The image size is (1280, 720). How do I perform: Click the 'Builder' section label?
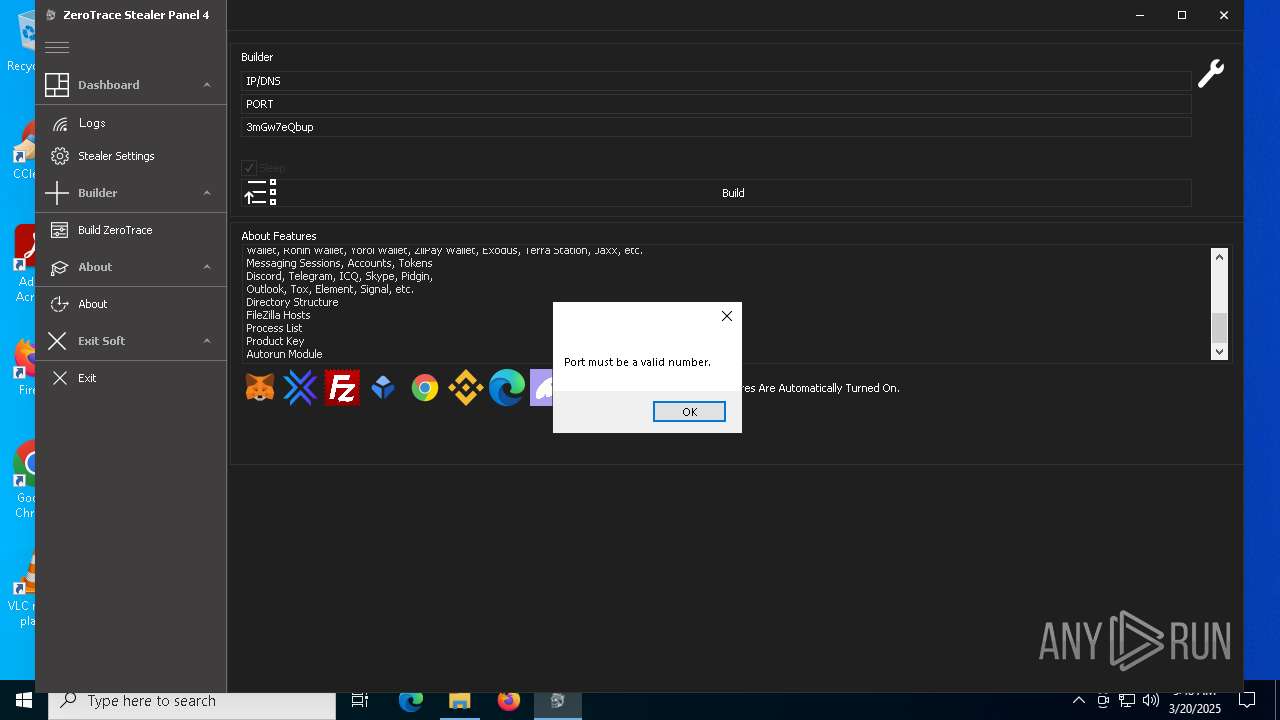tap(257, 57)
